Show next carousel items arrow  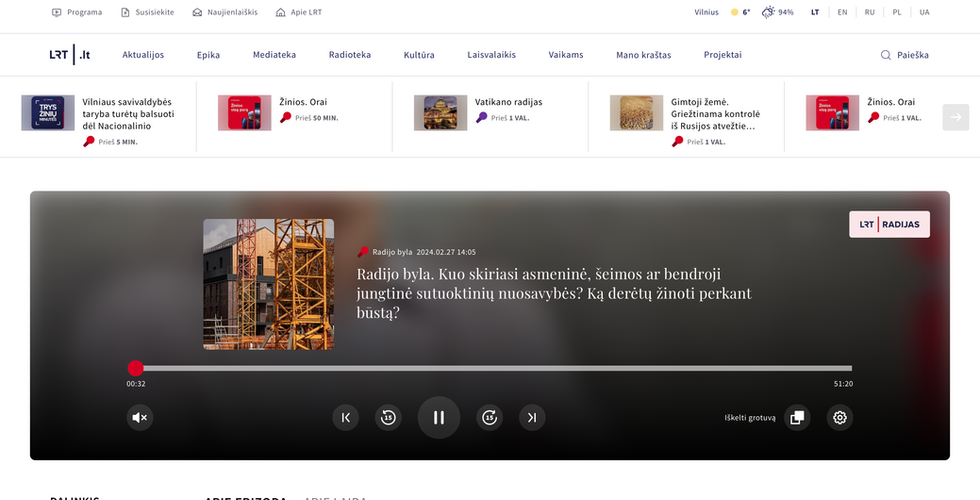point(956,117)
